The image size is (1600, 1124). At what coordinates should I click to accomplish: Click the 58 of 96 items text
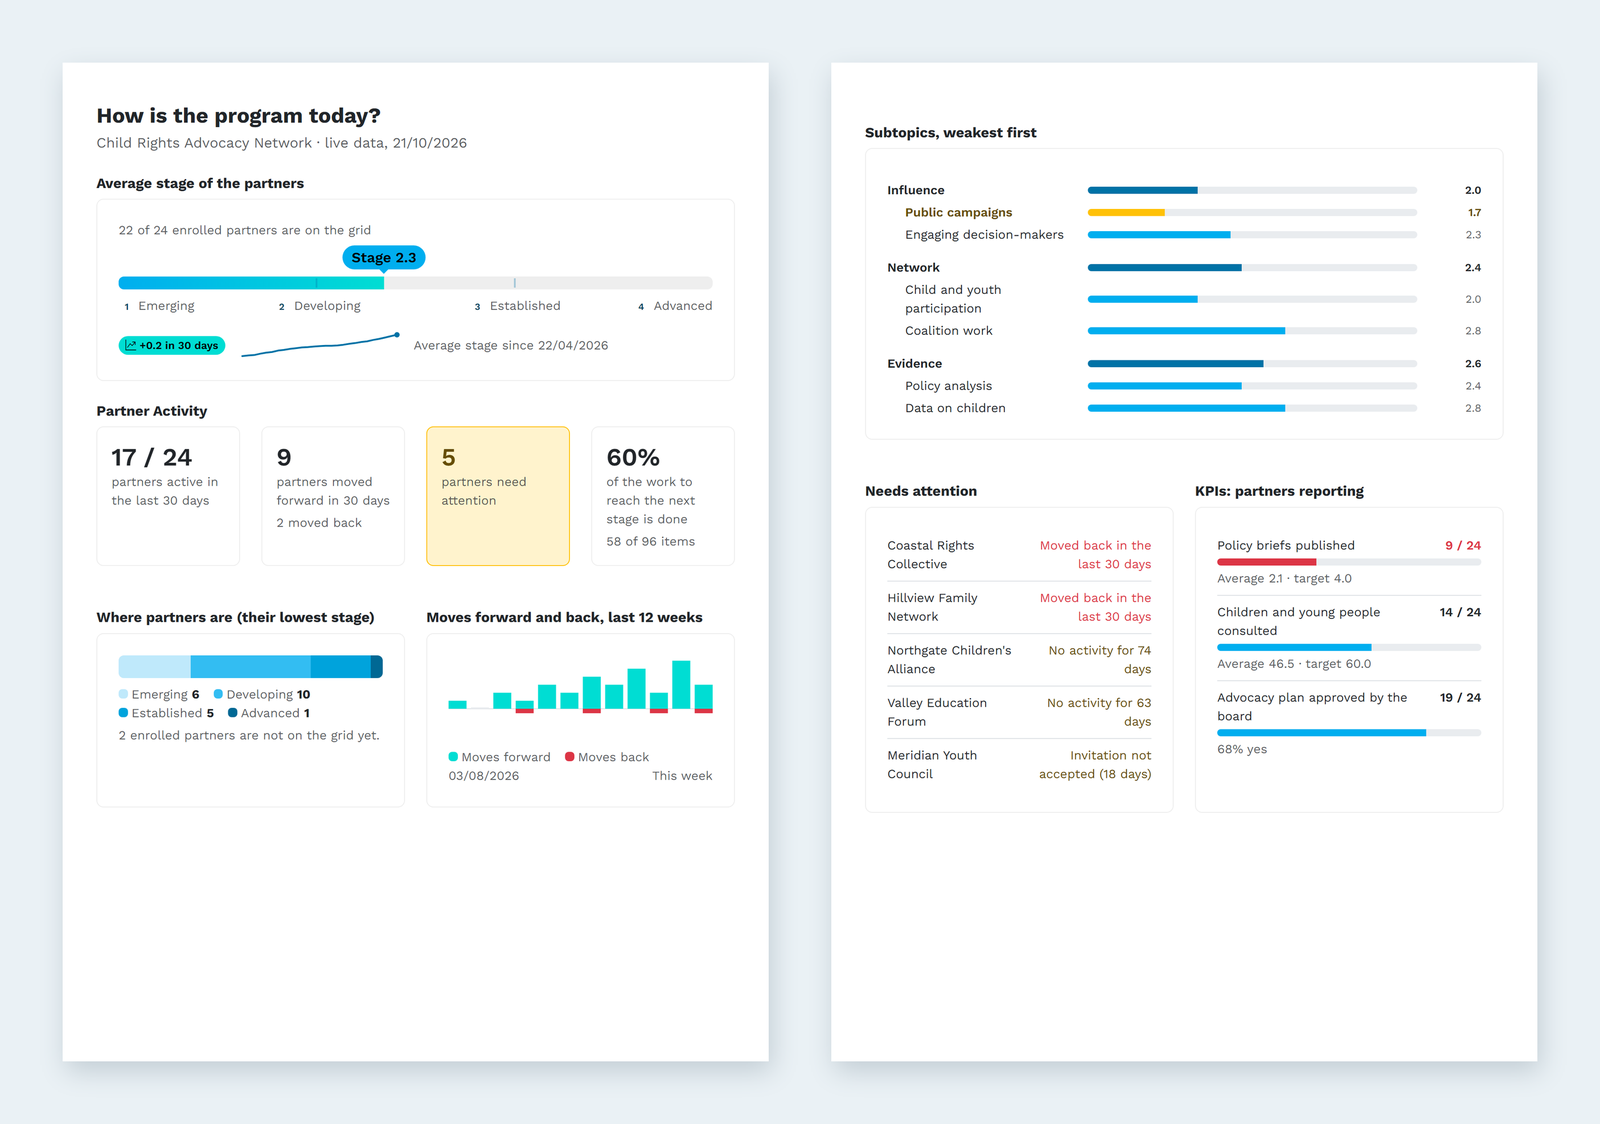click(x=651, y=542)
